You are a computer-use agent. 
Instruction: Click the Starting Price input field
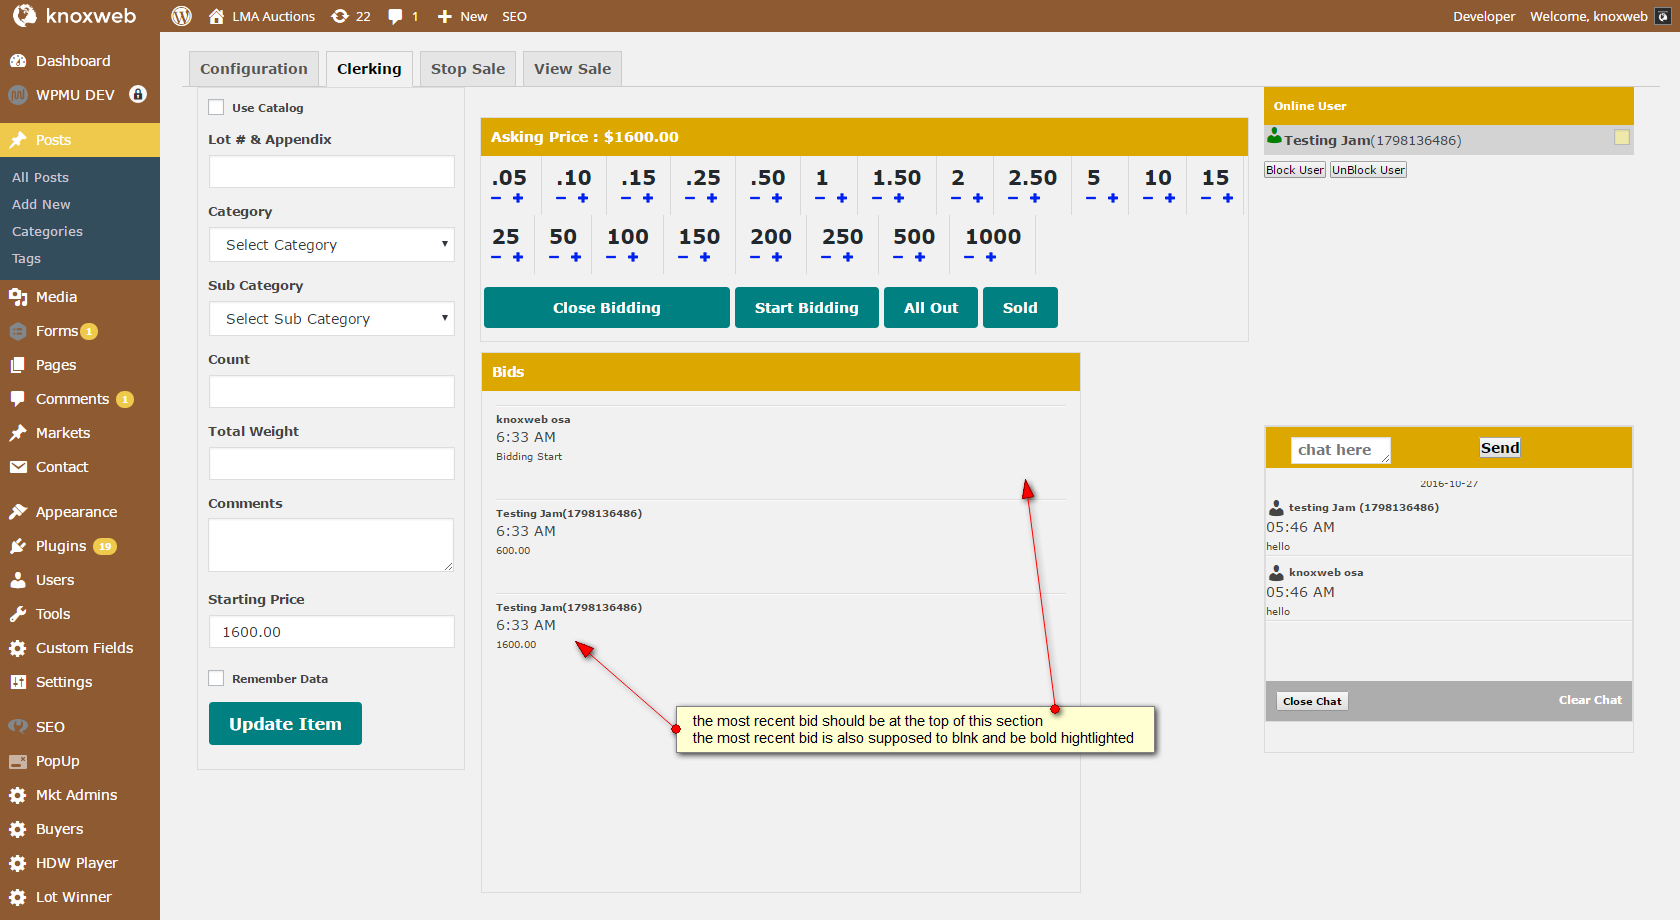[331, 632]
